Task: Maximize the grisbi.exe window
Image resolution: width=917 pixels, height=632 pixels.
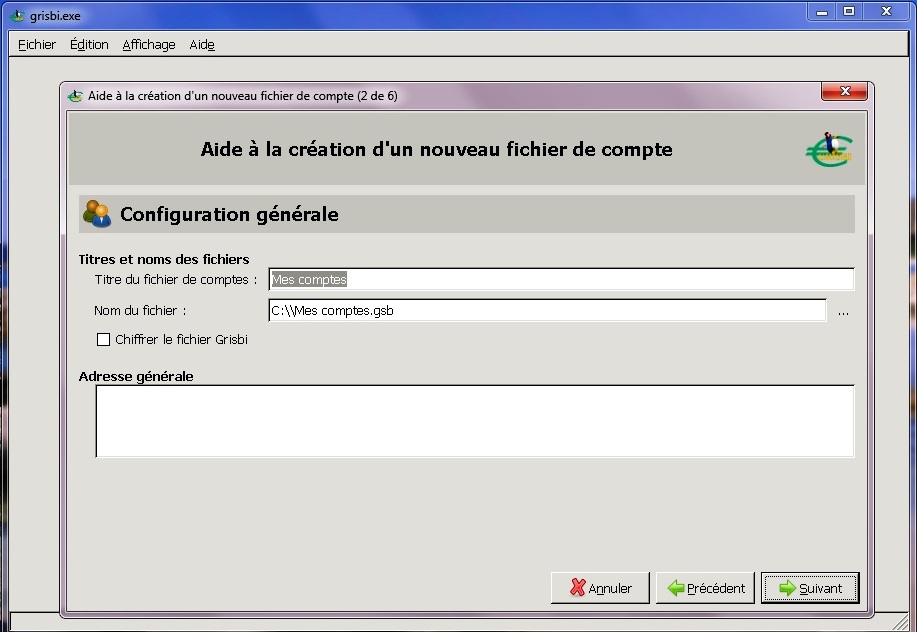Action: (849, 12)
